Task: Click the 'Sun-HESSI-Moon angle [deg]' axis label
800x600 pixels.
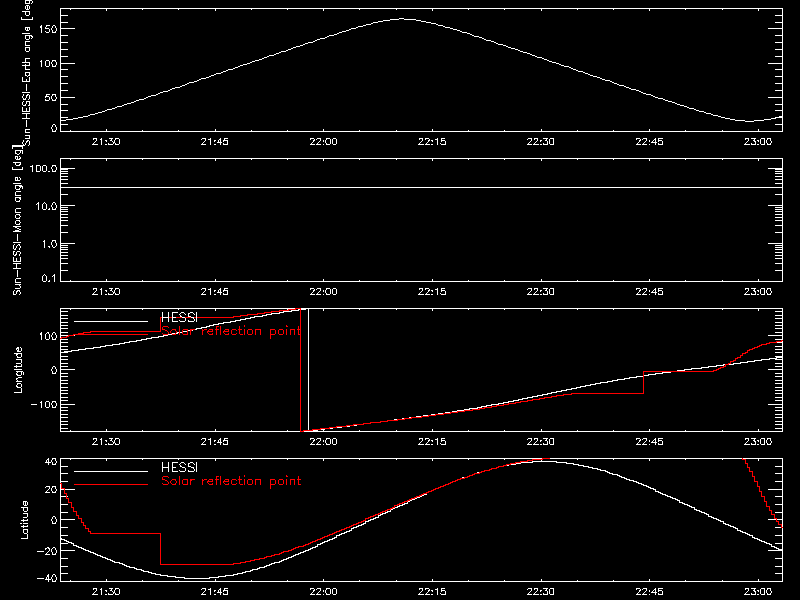Action: pyautogui.click(x=17, y=220)
